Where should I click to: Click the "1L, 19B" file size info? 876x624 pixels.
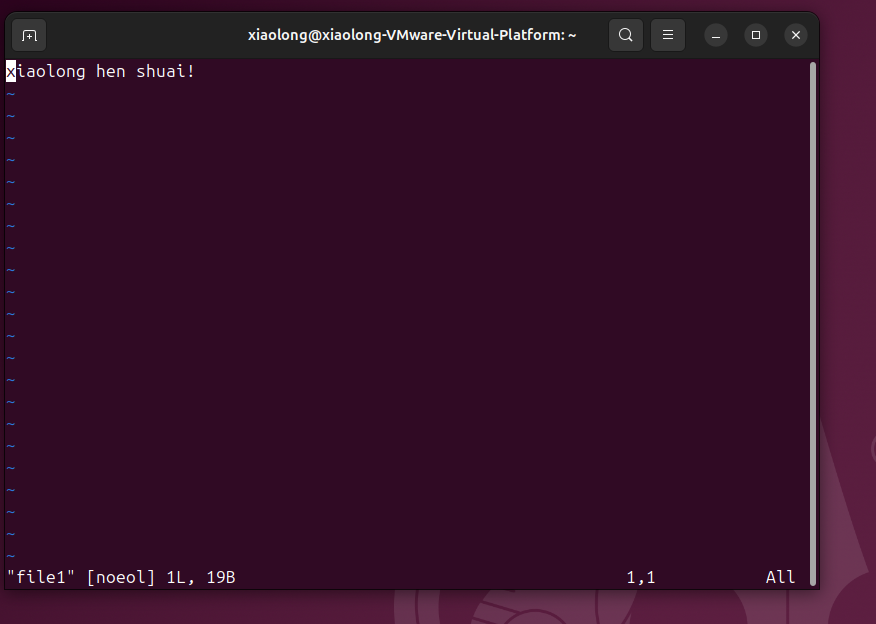tap(201, 577)
